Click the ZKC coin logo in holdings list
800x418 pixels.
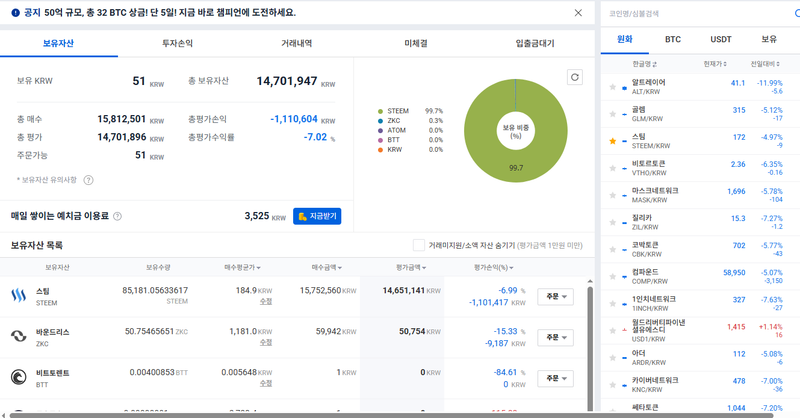click(18, 337)
